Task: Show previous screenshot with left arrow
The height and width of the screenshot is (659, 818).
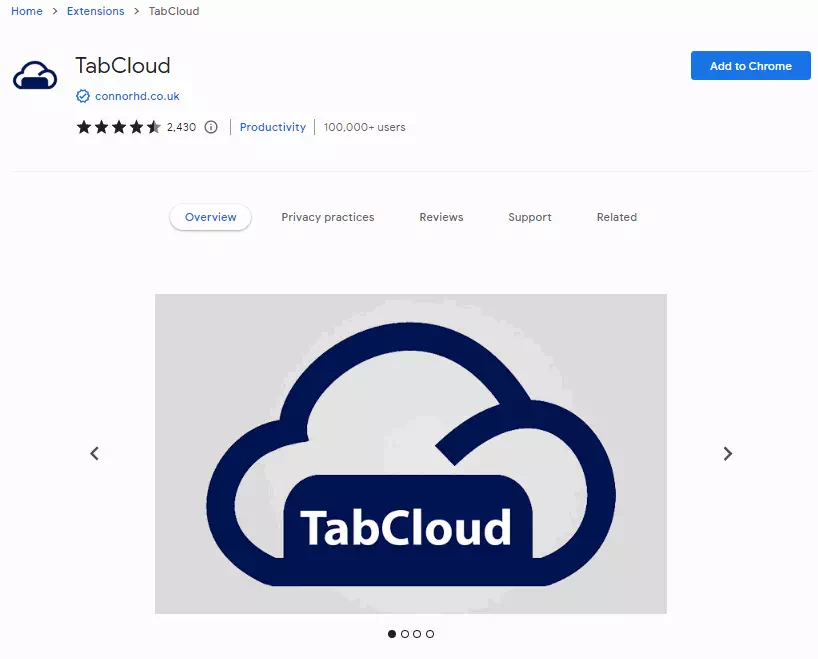Action: click(94, 453)
